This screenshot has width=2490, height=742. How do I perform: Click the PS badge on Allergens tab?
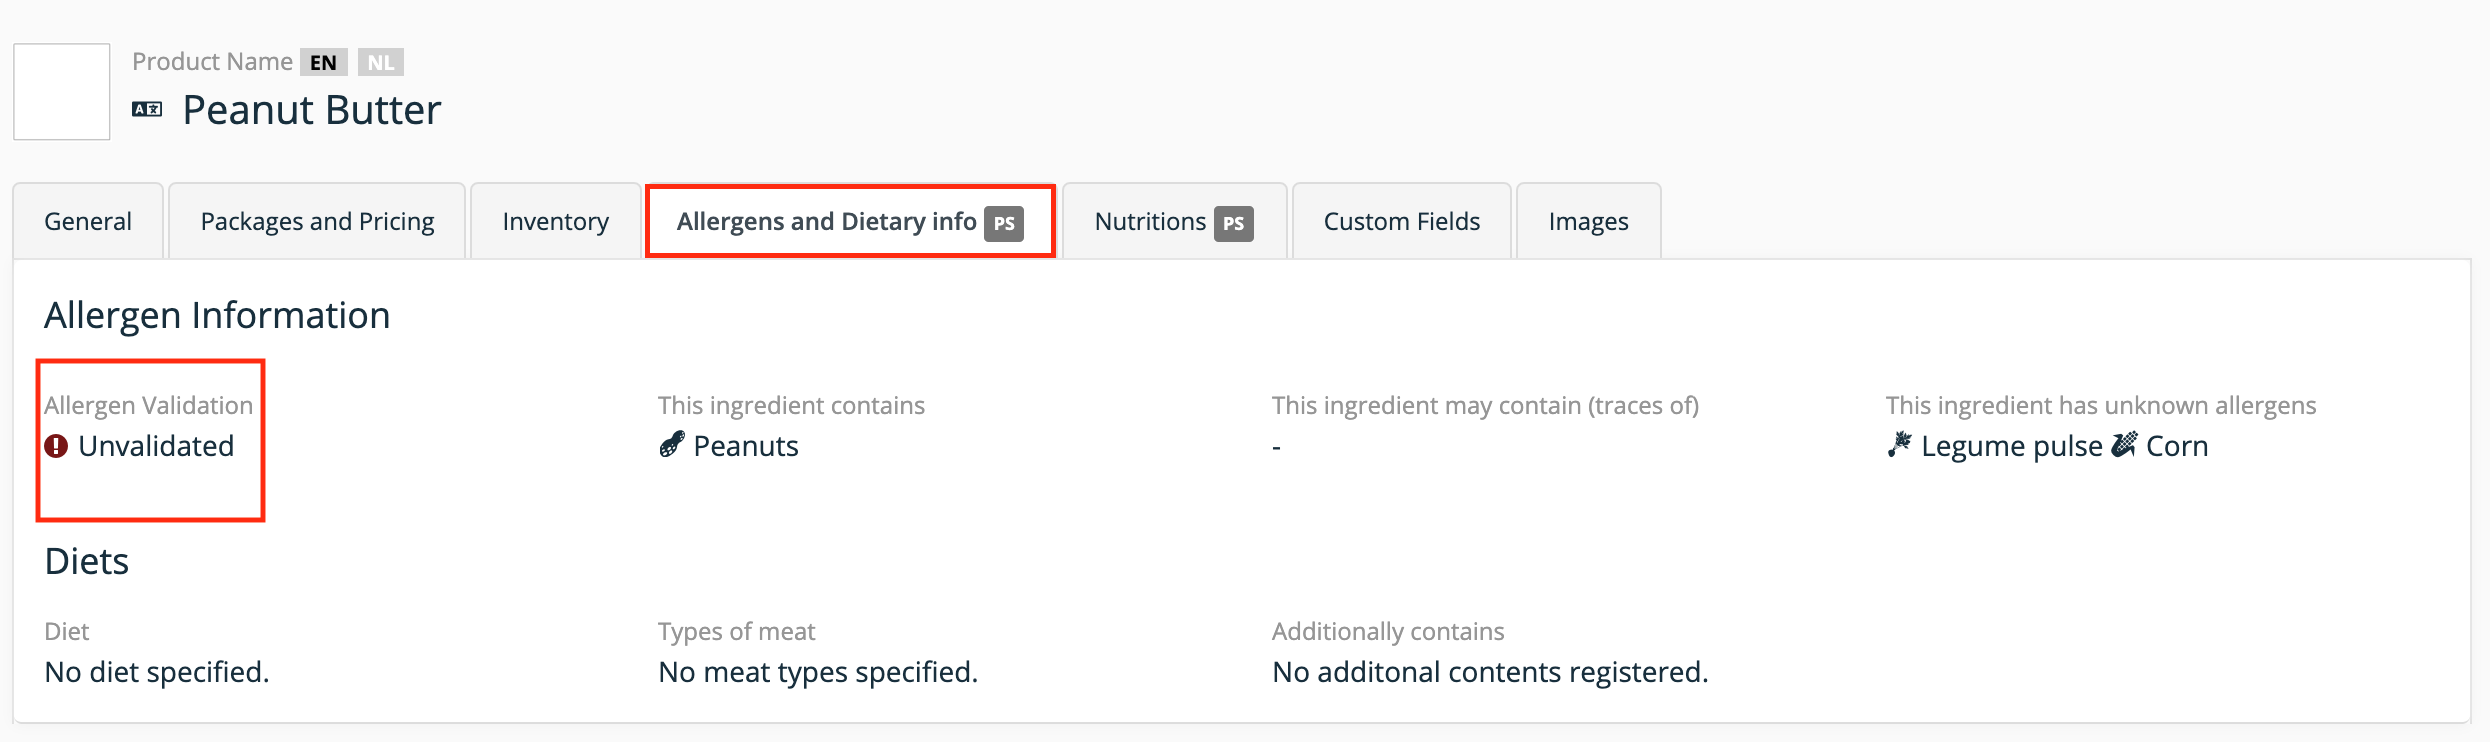point(1004,223)
